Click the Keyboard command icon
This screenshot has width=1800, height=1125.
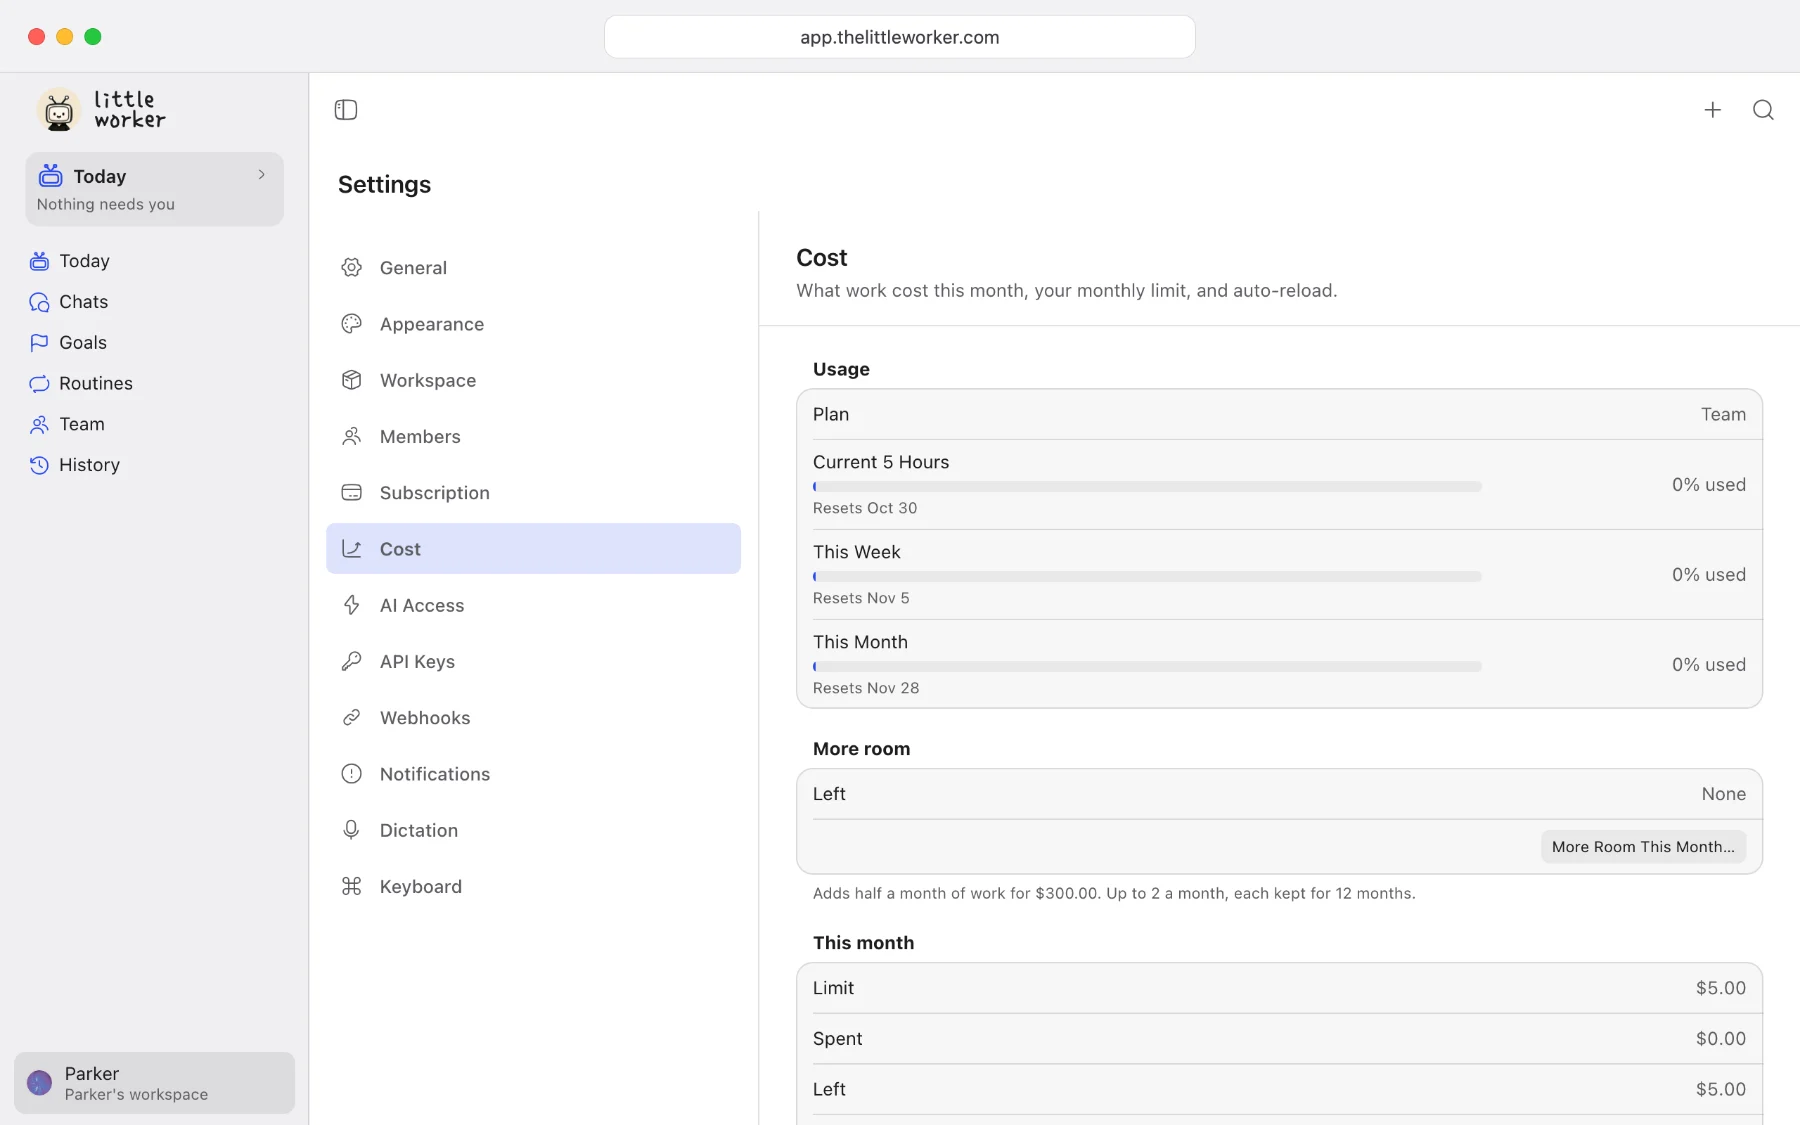click(x=351, y=886)
